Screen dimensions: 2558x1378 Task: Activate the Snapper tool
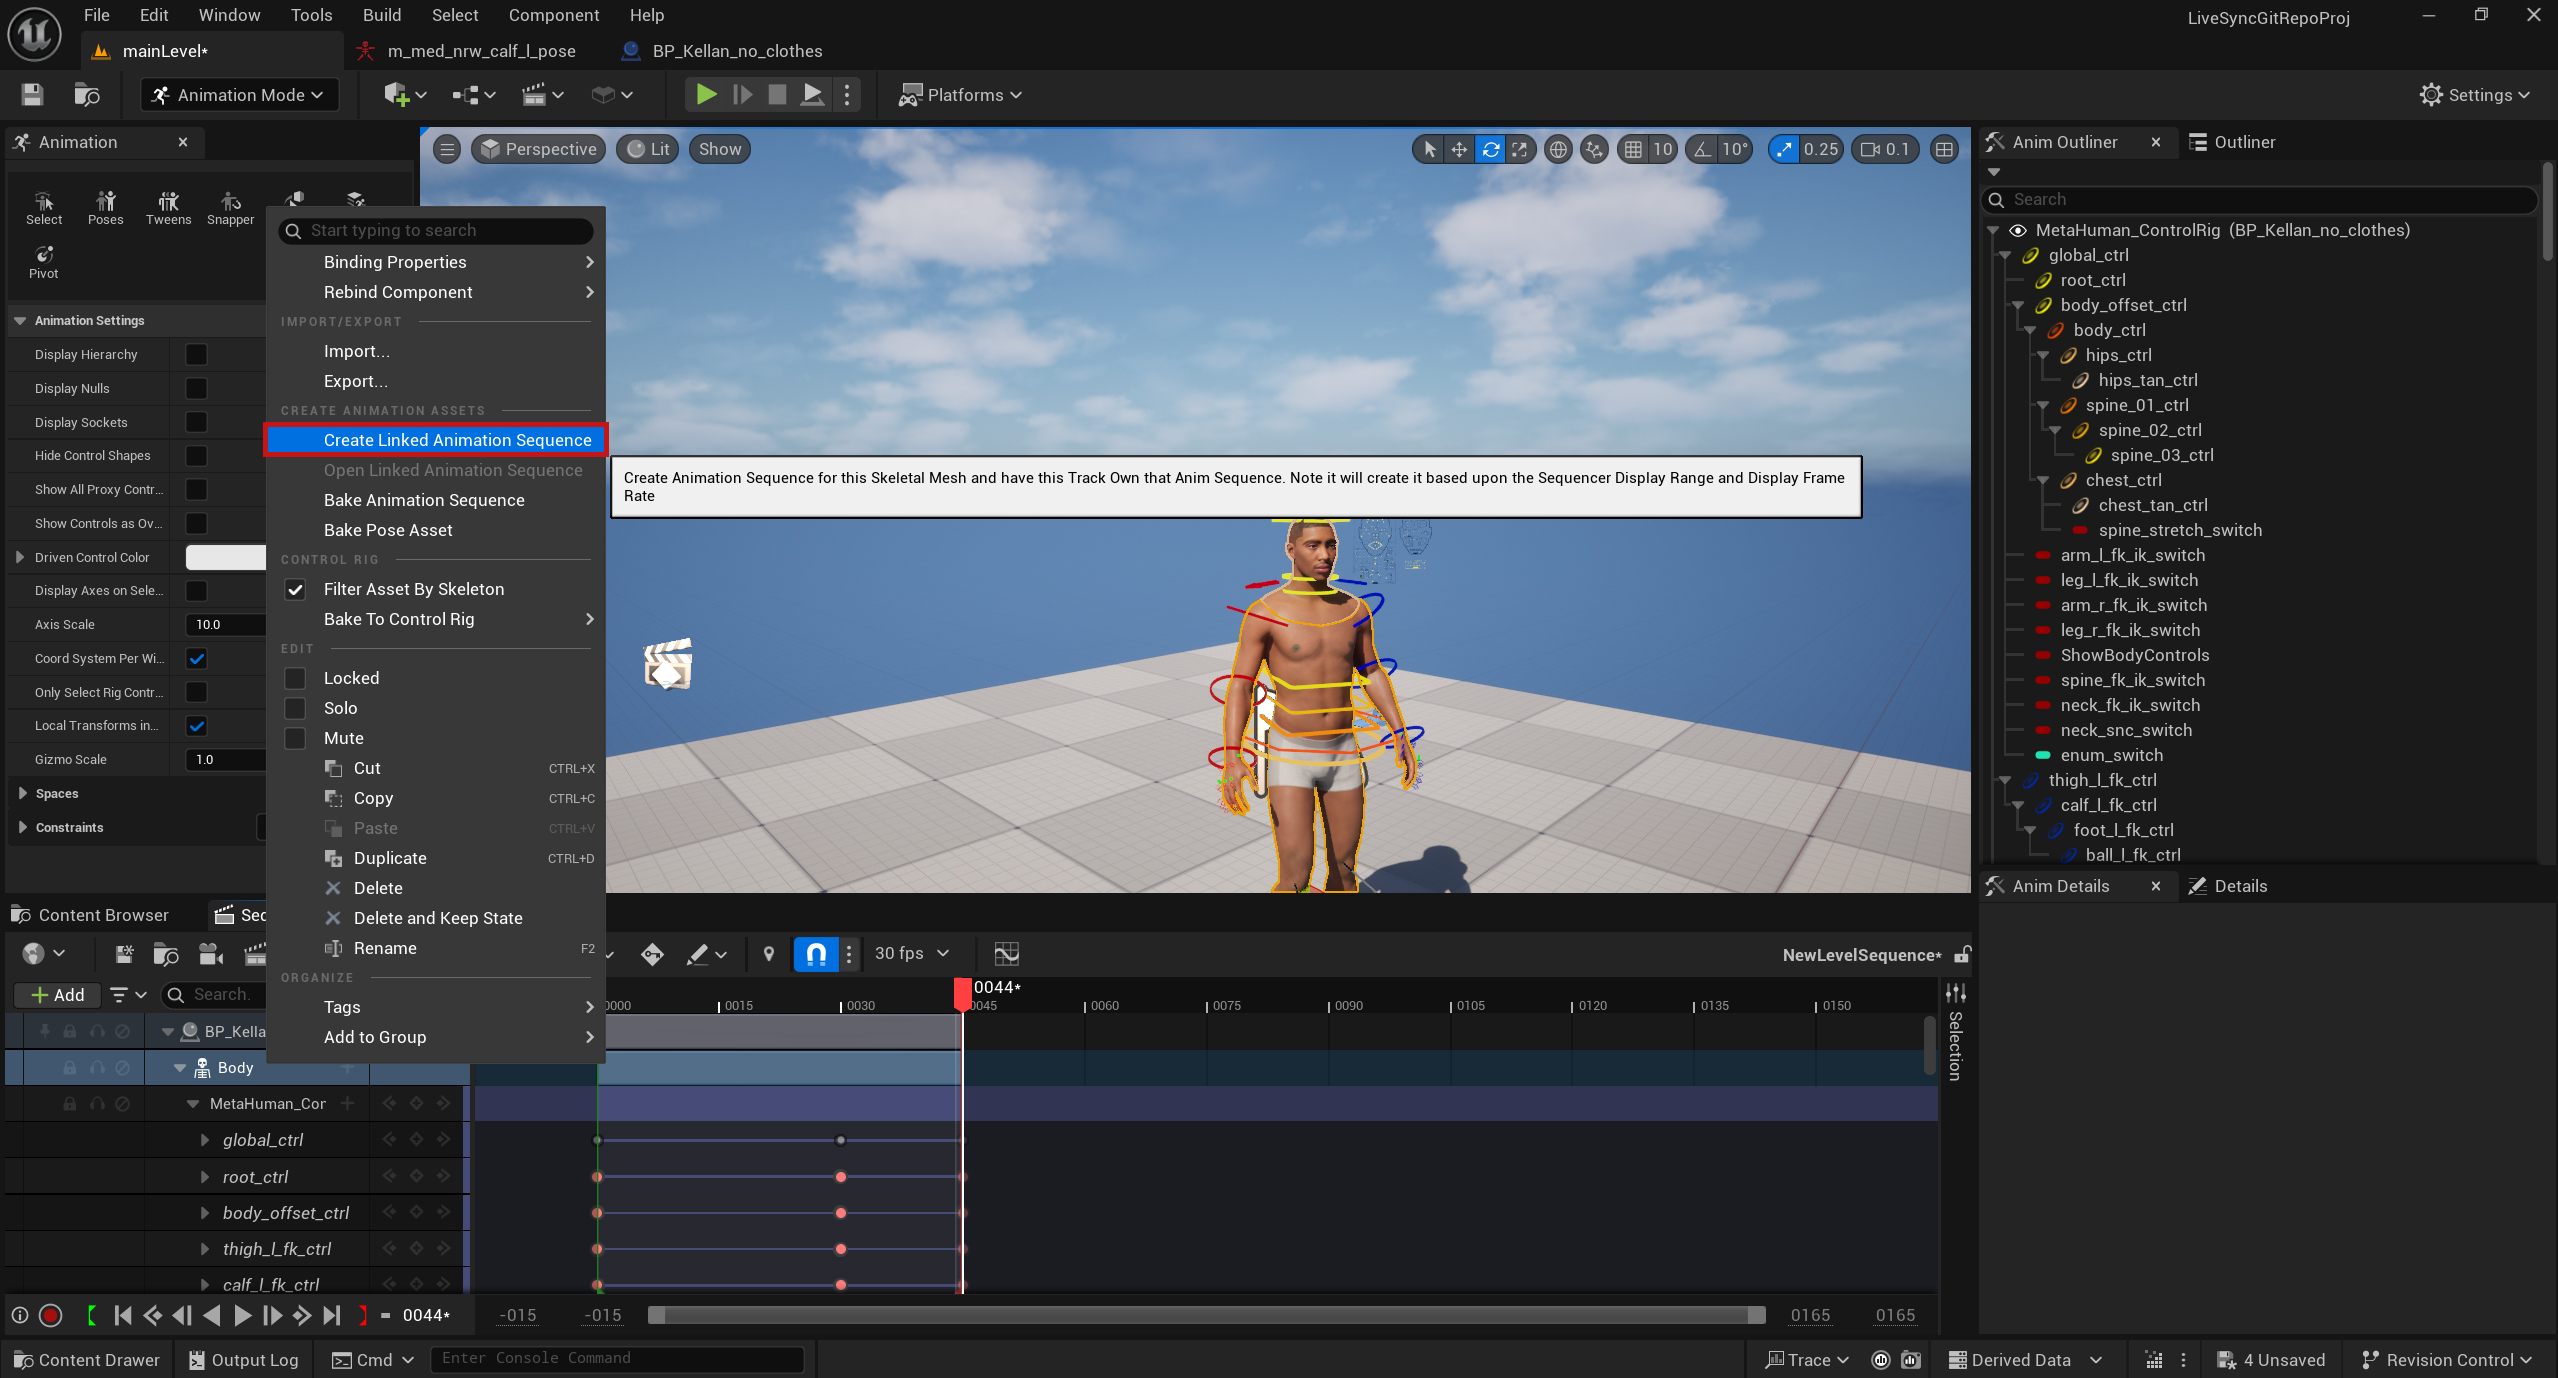(230, 208)
